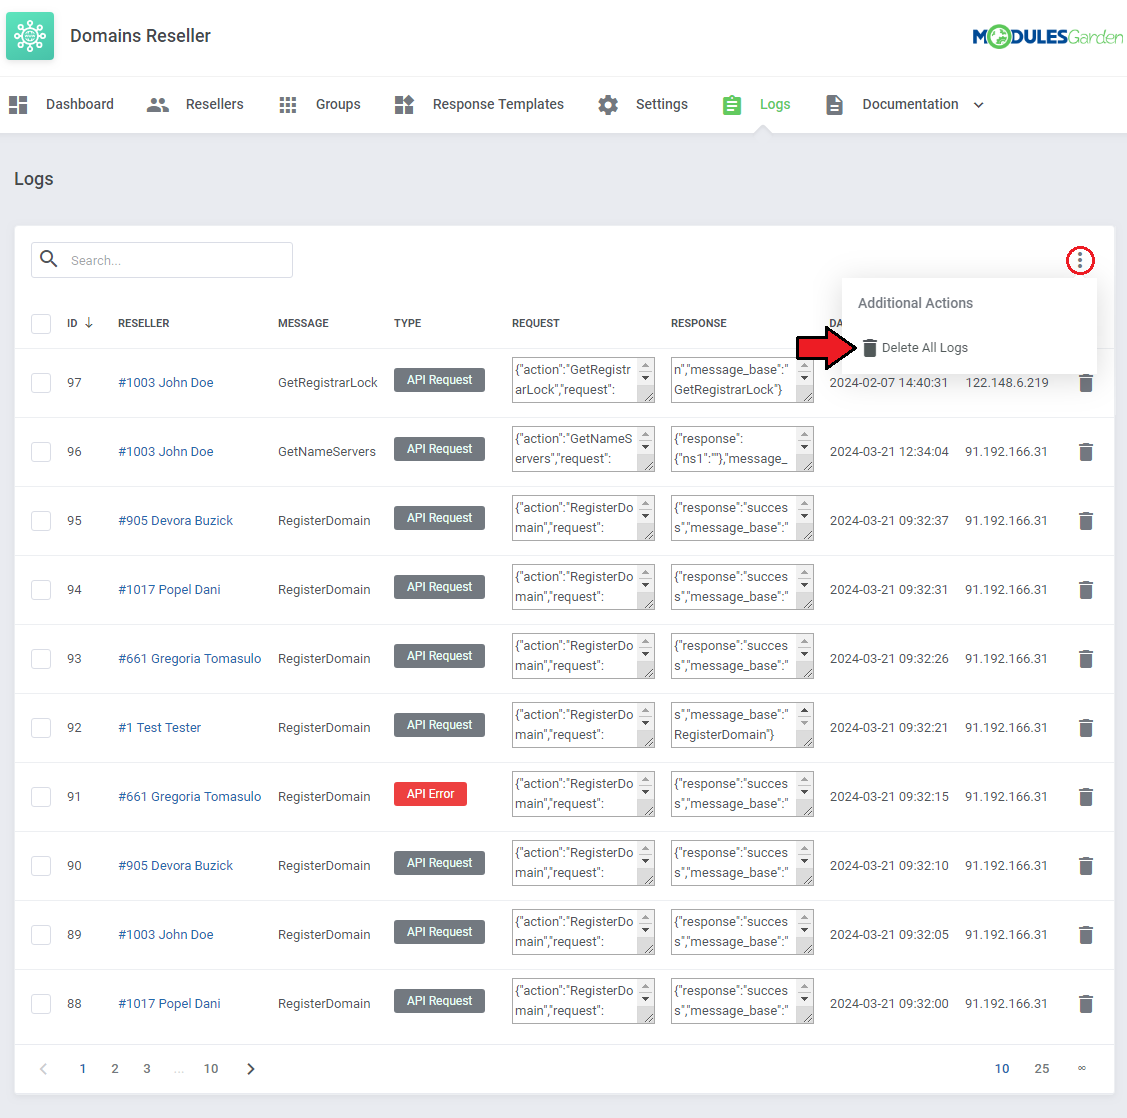The image size is (1127, 1118).
Task: Click into the Search input field
Action: 175,260
